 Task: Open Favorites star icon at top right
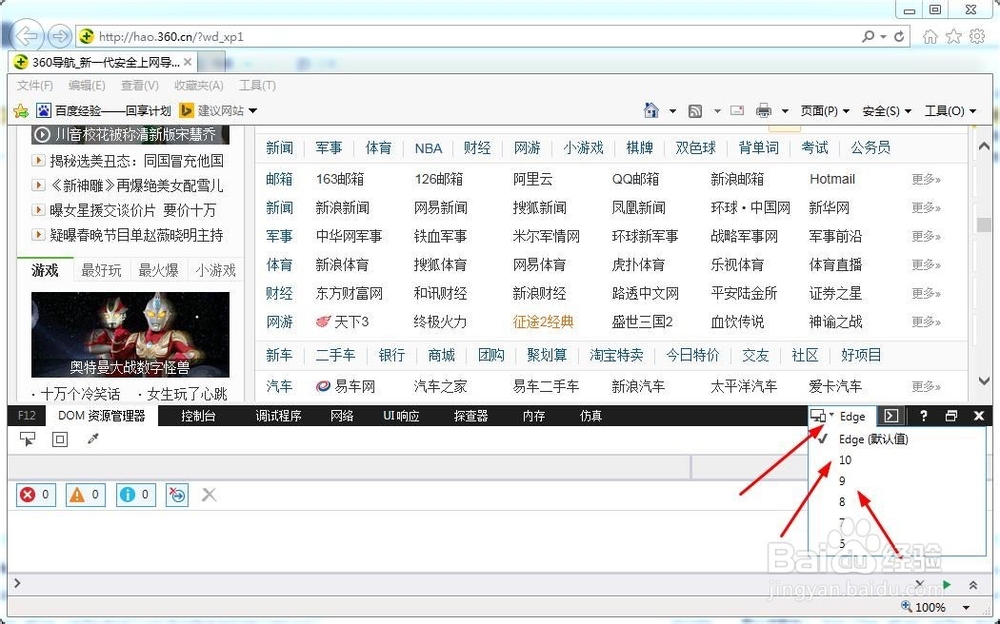pyautogui.click(x=953, y=36)
